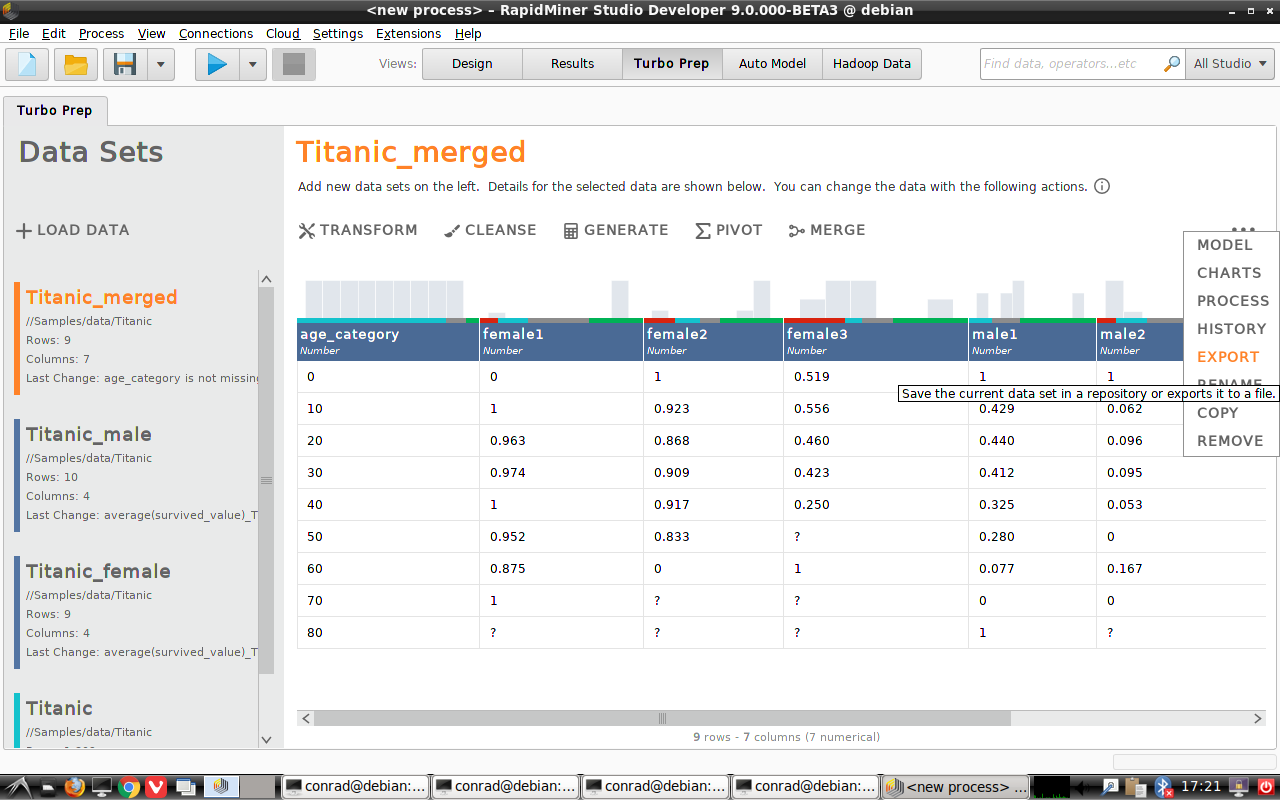Open the Extensions menu
Screen dimensions: 1280x800
tap(408, 33)
